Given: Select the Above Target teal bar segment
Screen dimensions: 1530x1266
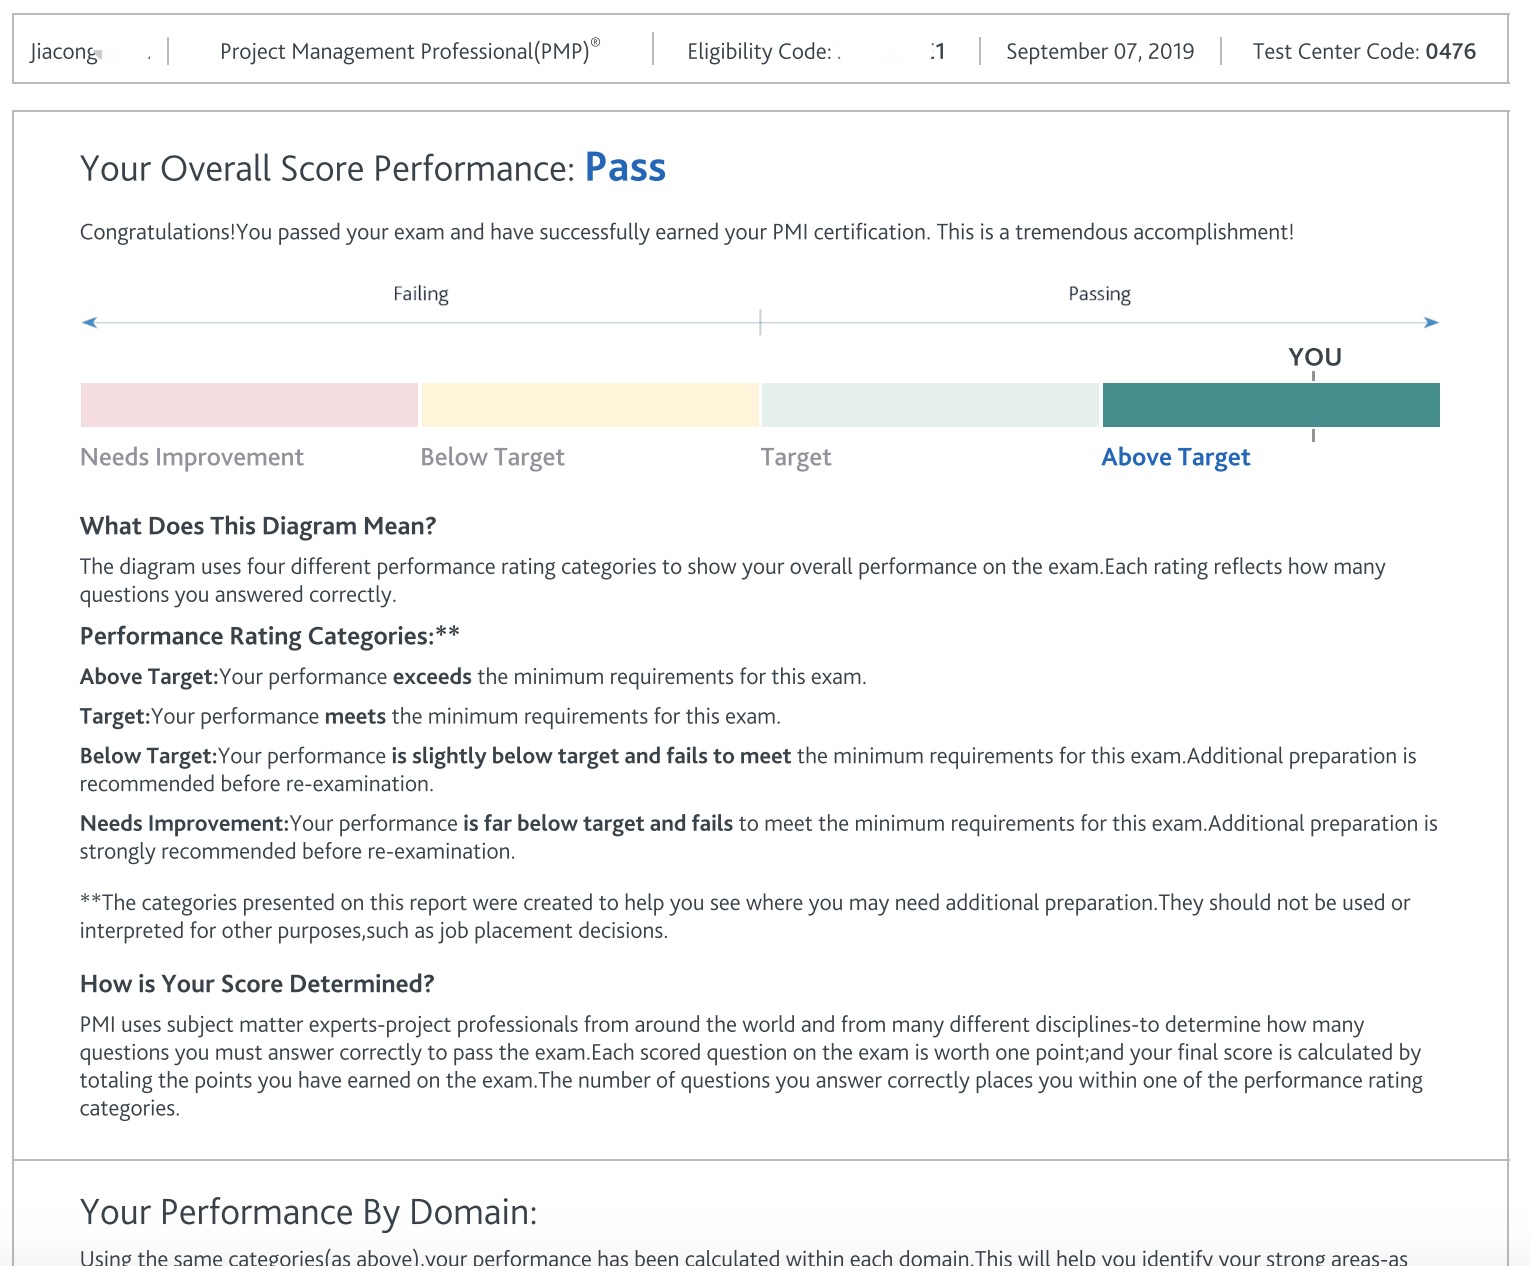Looking at the screenshot, I should click(1271, 405).
